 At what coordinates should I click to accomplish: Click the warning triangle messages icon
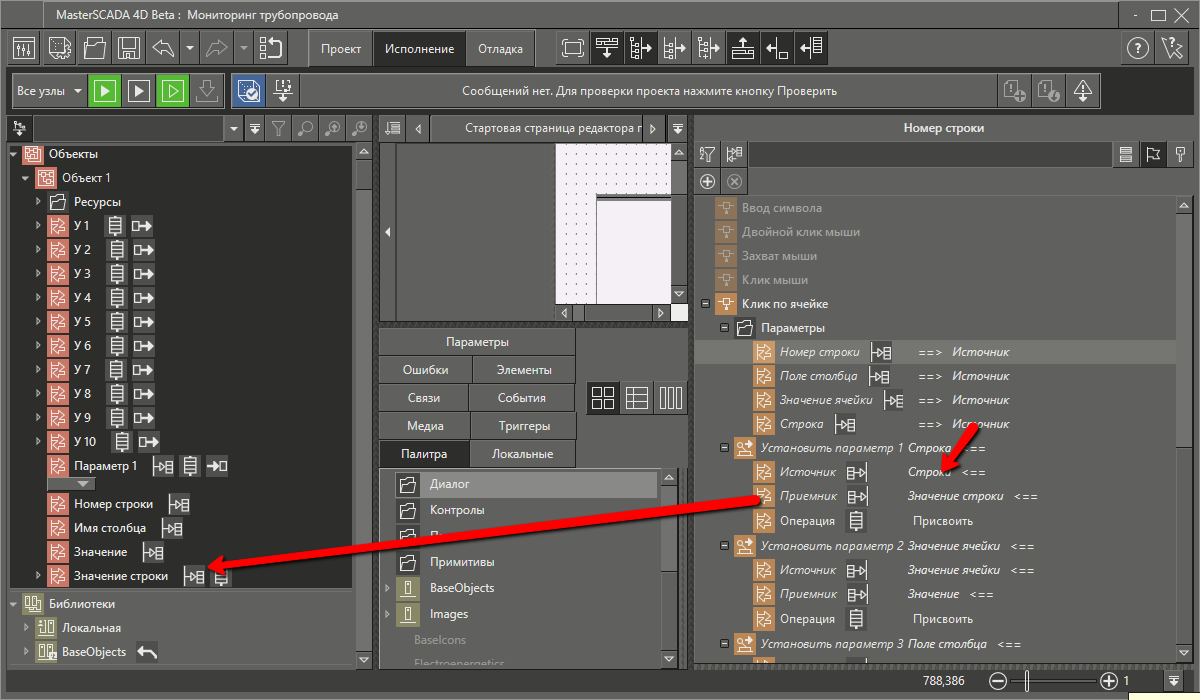coord(1083,91)
